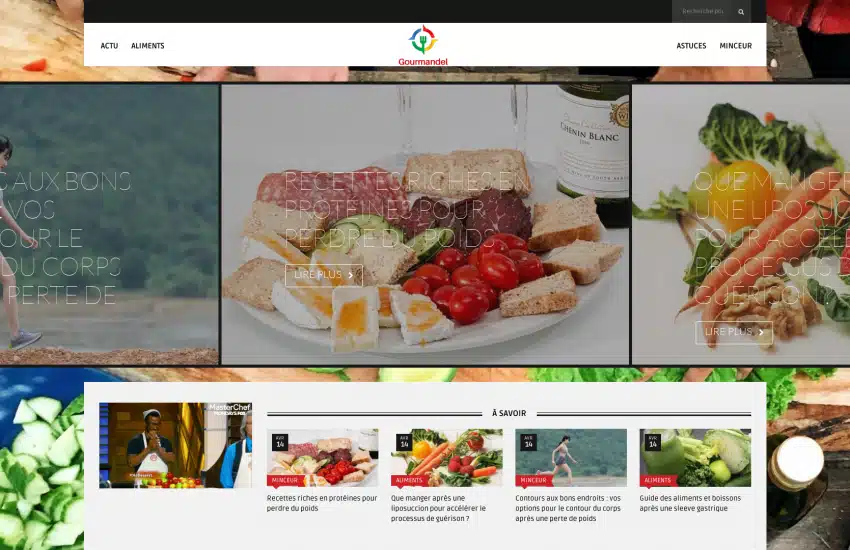Open 'Contours aux bons endroits' article title
This screenshot has height=550, width=850.
tap(570, 508)
